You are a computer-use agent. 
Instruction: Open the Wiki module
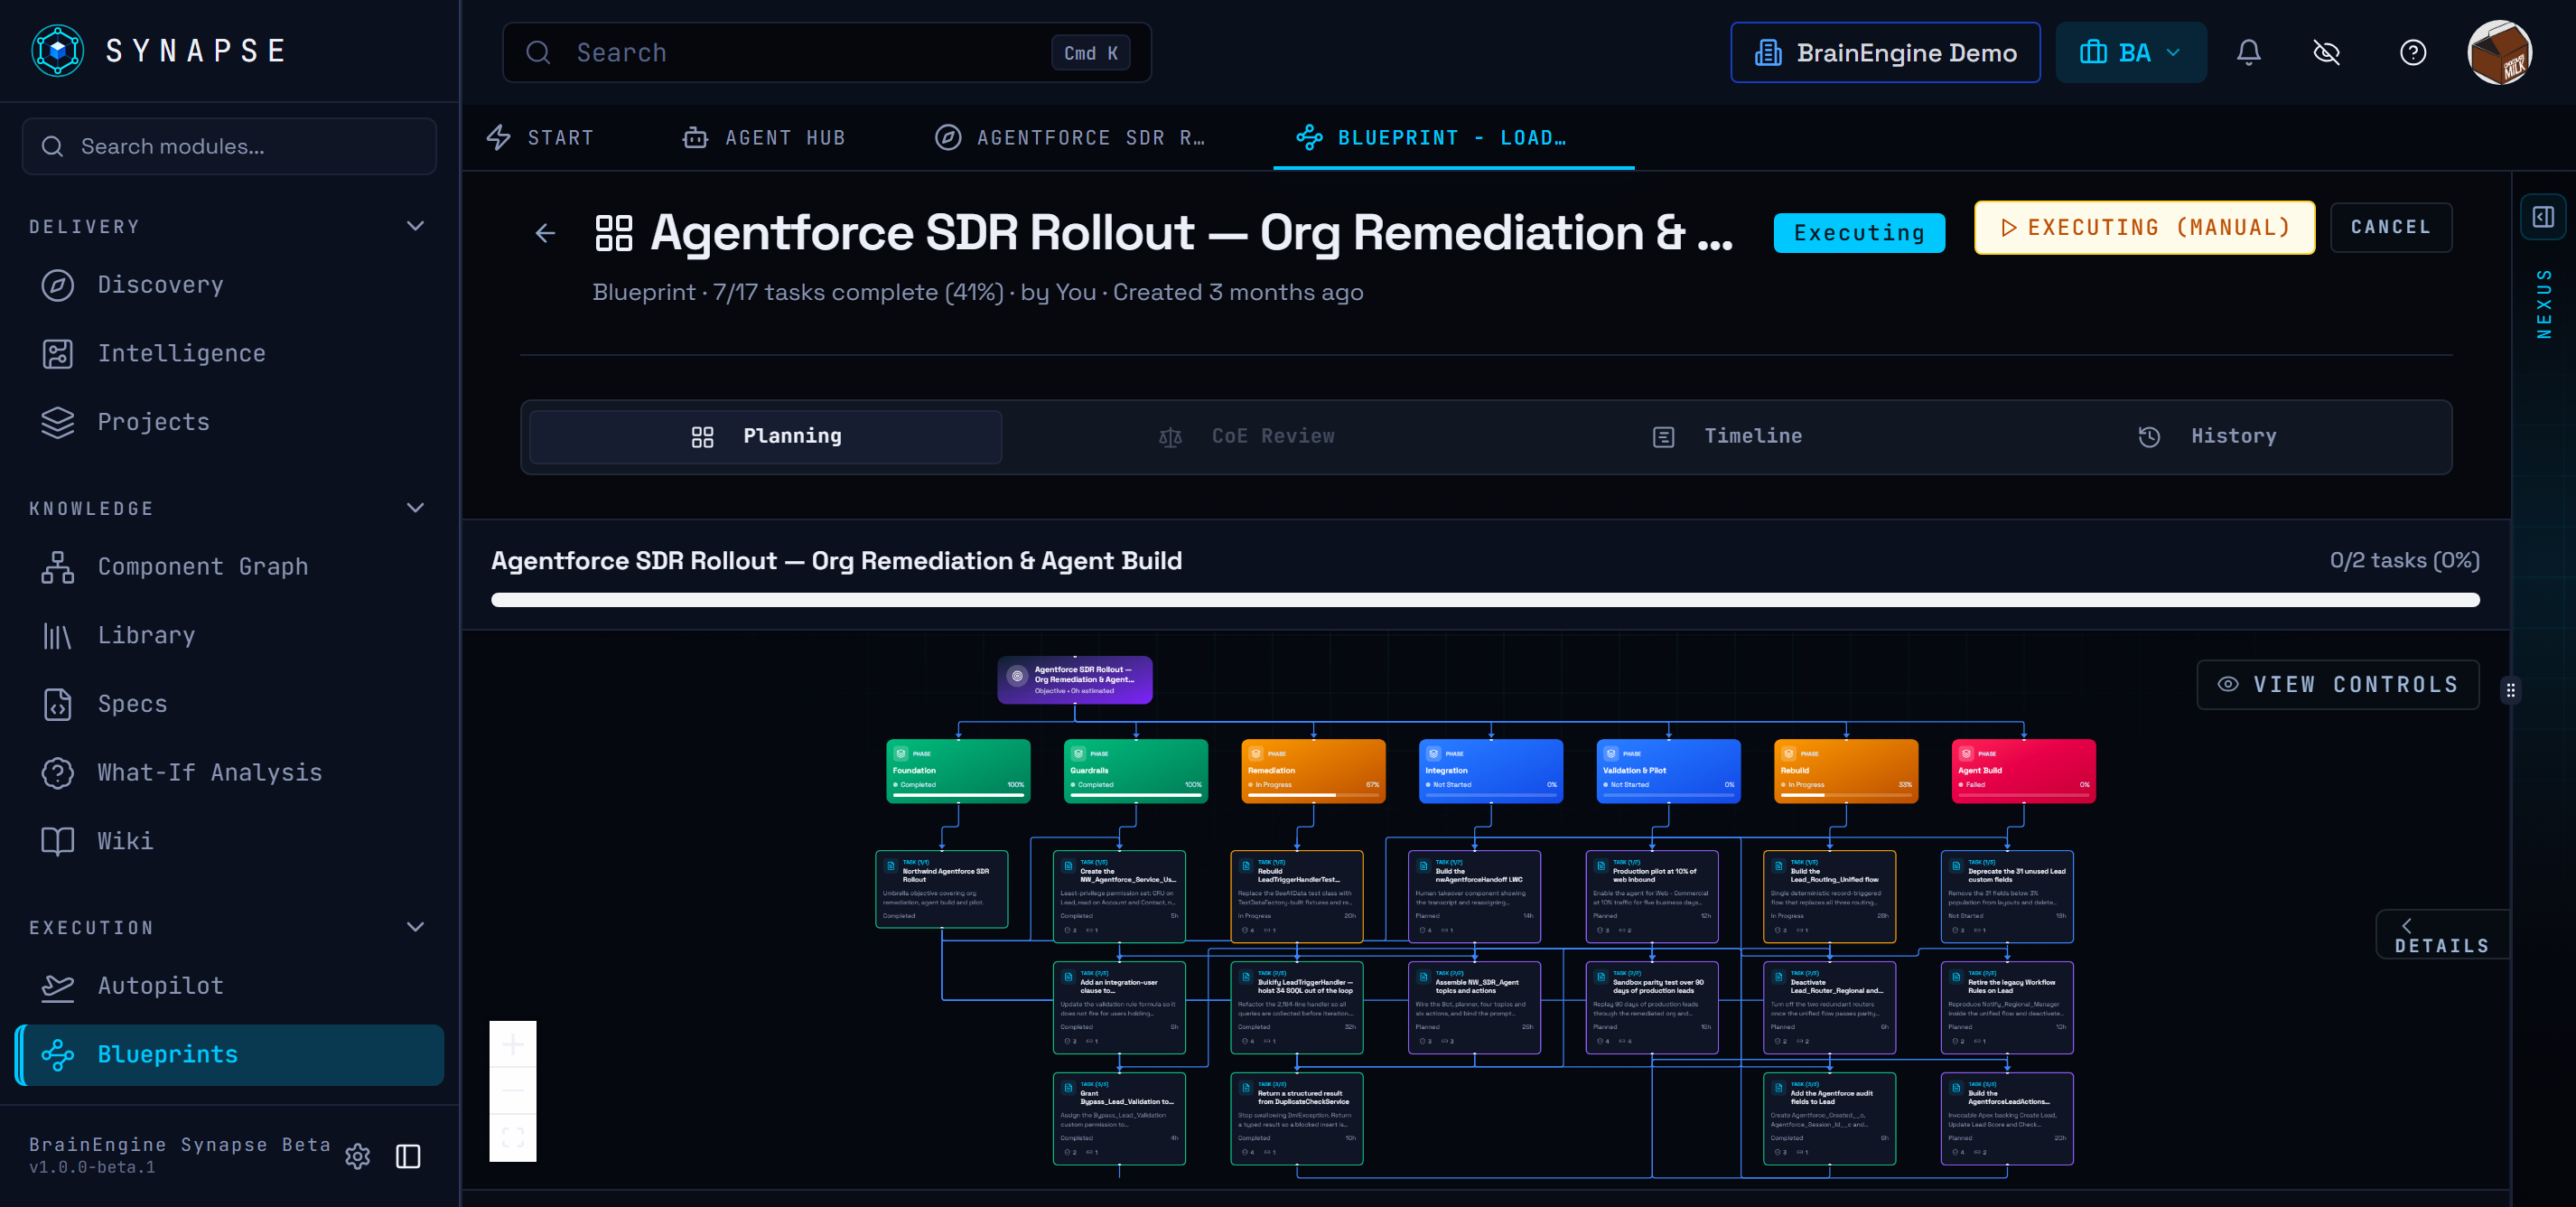229,840
